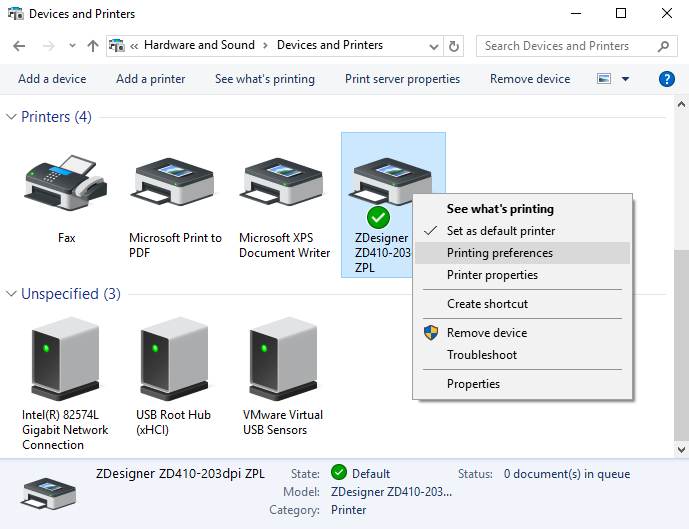Click the vertical scrollbar up arrow
Viewport: 689px width, 529px height.
(681, 104)
